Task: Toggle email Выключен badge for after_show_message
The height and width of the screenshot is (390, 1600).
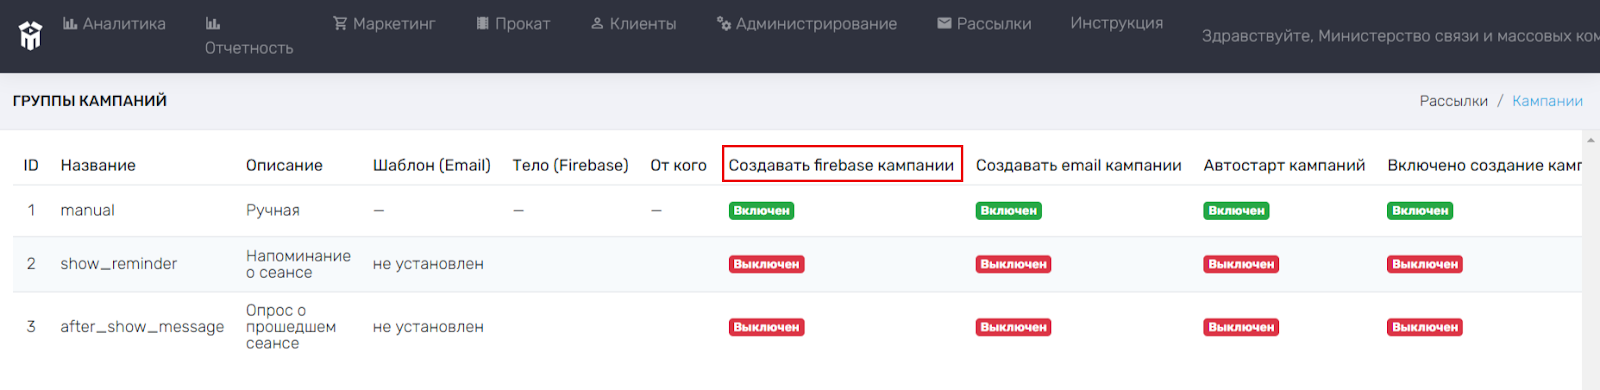Action: (1013, 327)
